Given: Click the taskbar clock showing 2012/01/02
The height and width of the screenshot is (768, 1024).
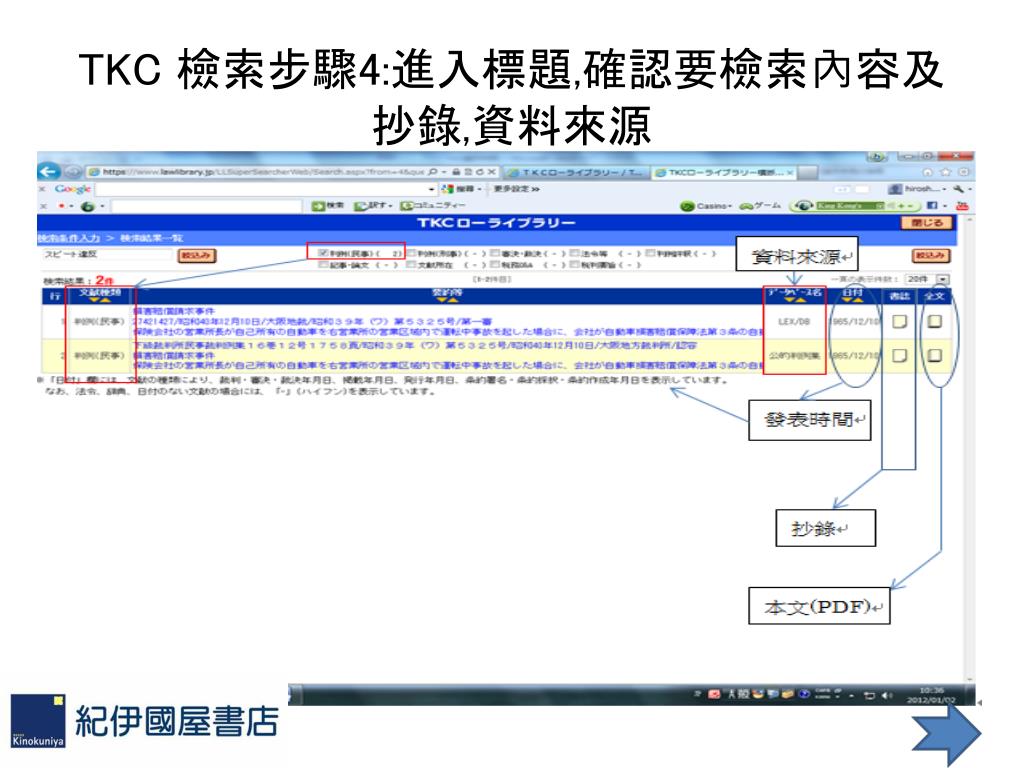Looking at the screenshot, I should [x=931, y=695].
